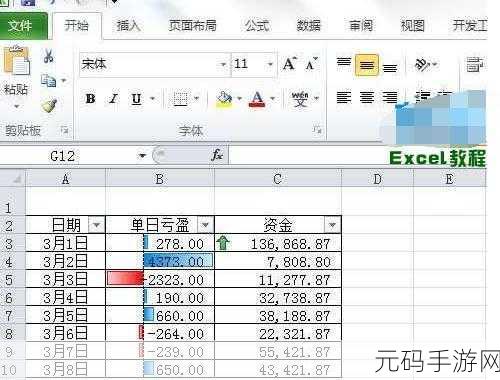This screenshot has width=500, height=380.
Task: Apply the fill color bucket
Action: click(224, 99)
